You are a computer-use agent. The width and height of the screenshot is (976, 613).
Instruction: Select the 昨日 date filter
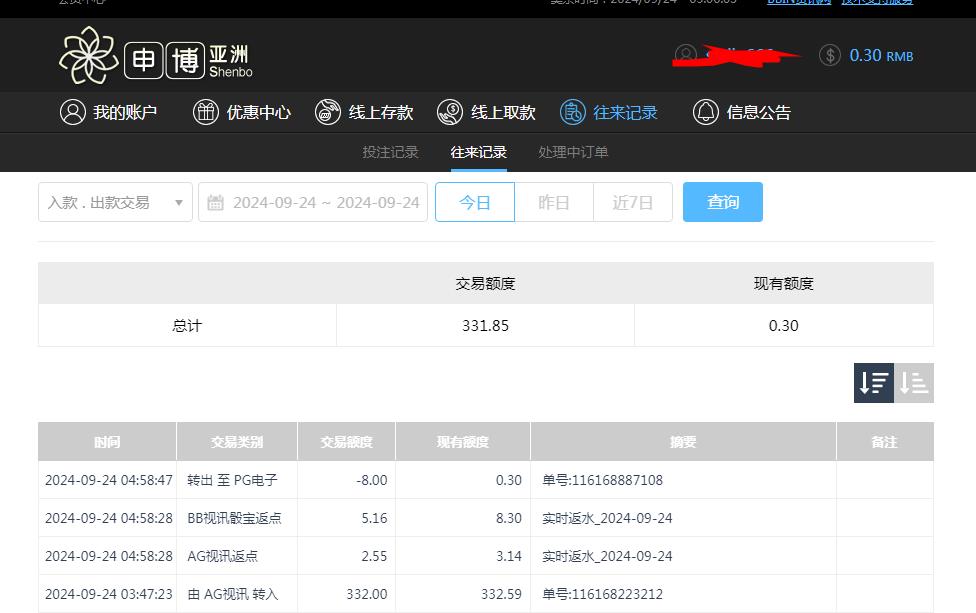coord(554,201)
